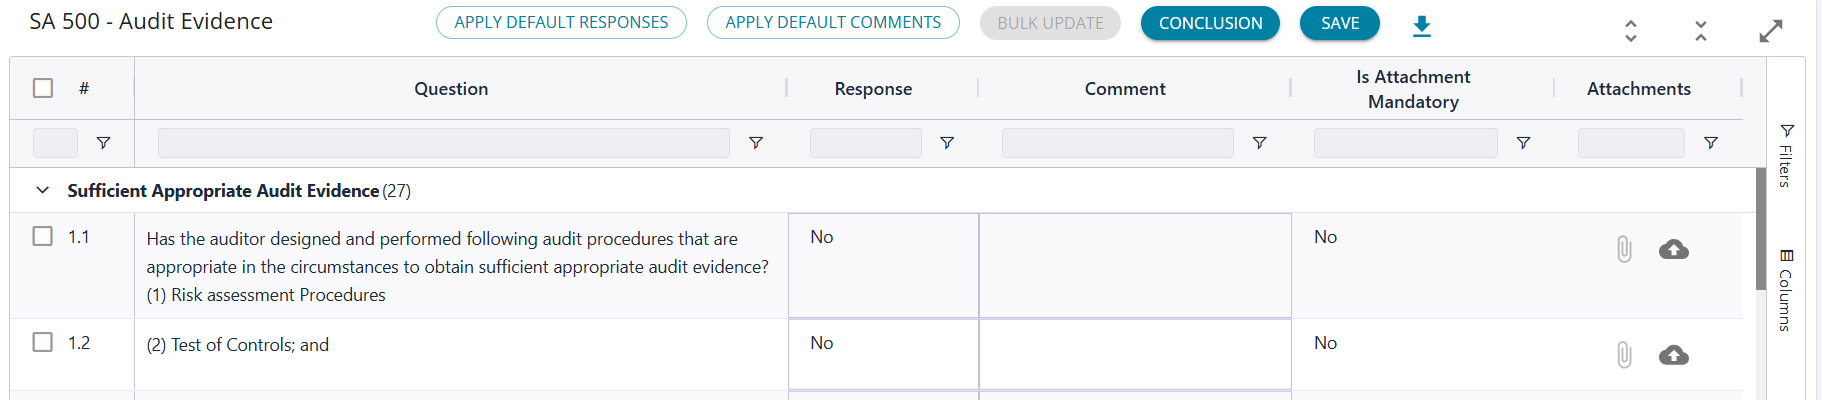Click the expand all rows icon
Image resolution: width=1822 pixels, height=400 pixels.
1630,31
